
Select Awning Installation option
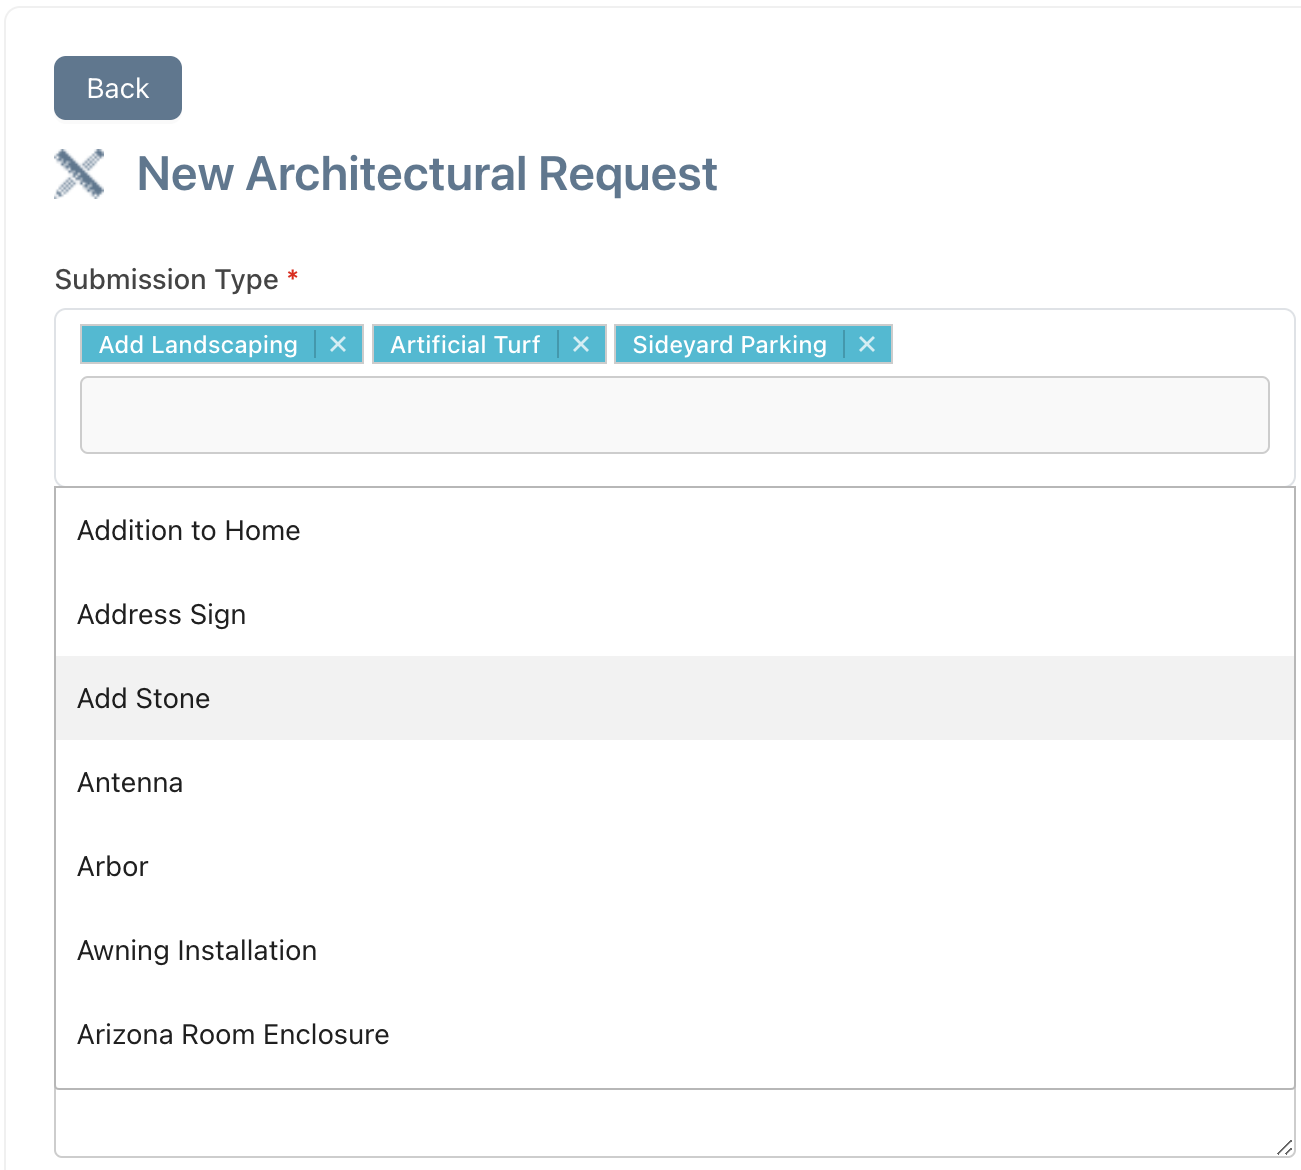click(675, 950)
